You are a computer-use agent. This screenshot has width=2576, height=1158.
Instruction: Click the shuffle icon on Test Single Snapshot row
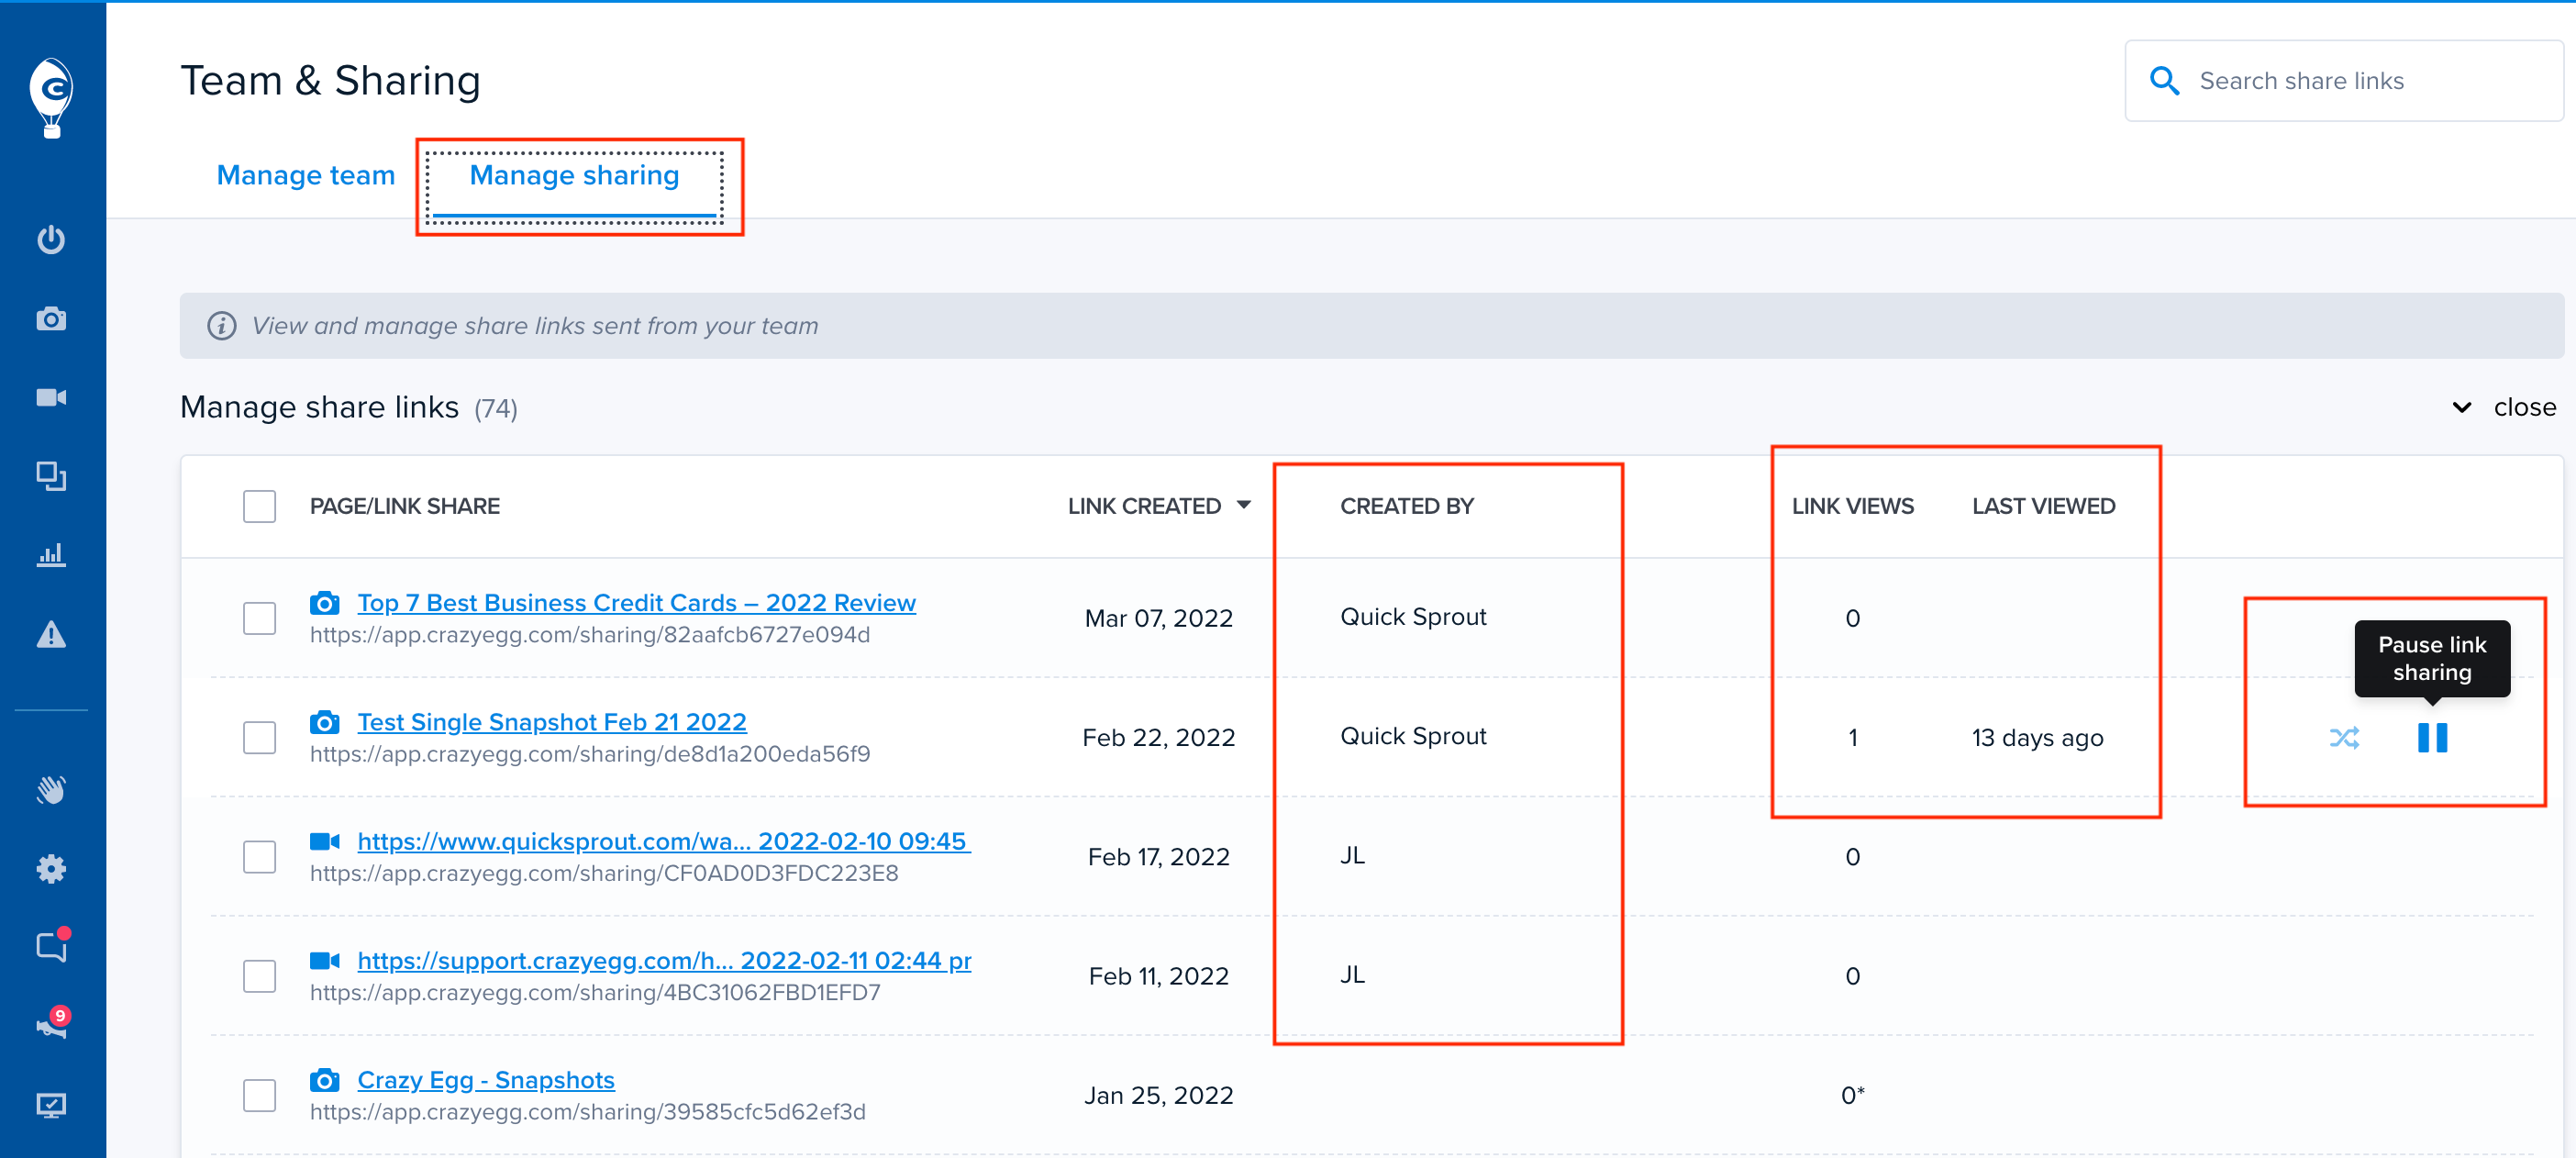(x=2345, y=738)
